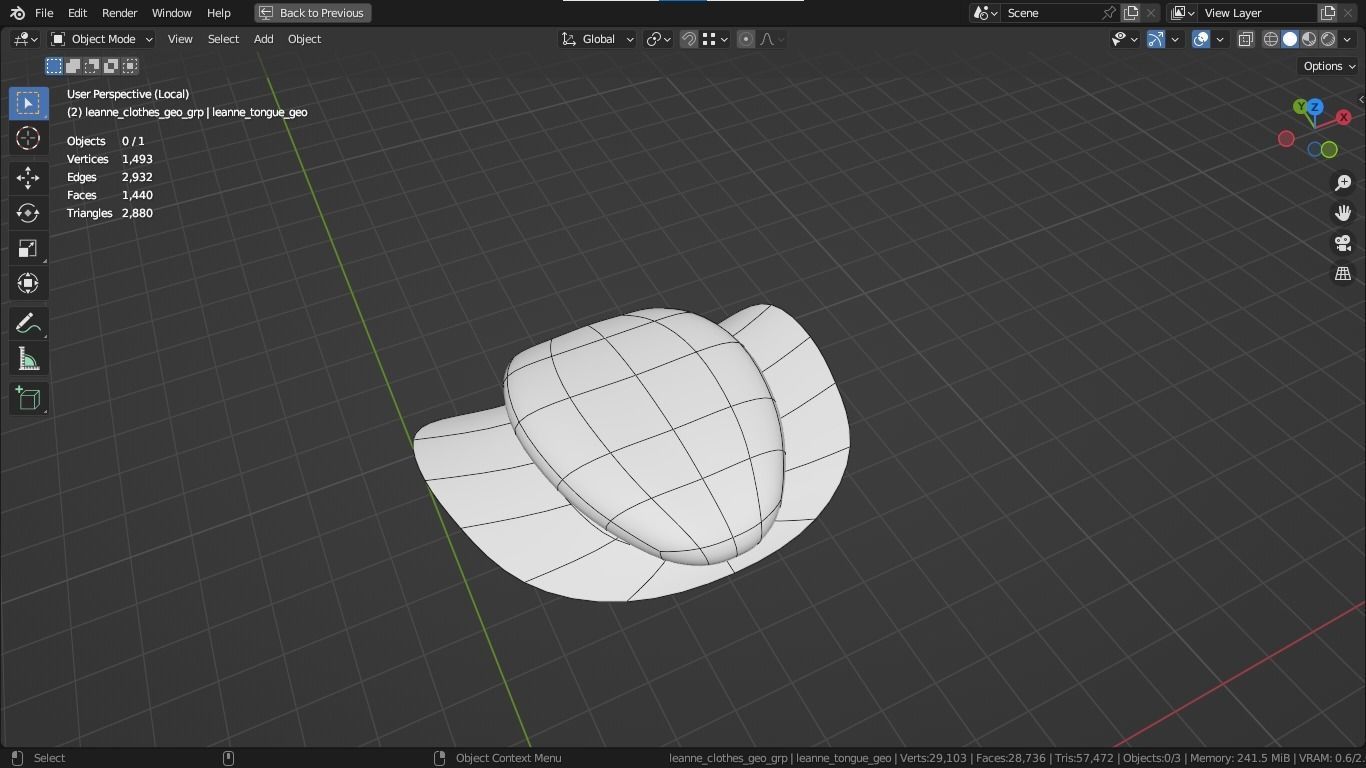Open the Global transform orientation dropdown
1366x768 pixels.
click(597, 39)
